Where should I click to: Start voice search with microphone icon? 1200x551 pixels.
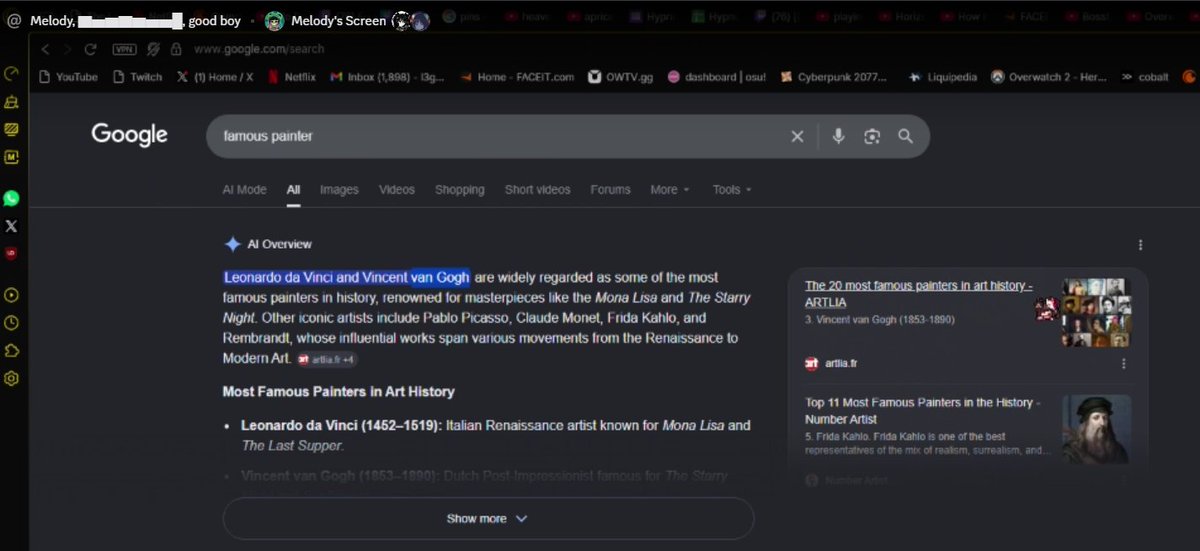pos(839,136)
